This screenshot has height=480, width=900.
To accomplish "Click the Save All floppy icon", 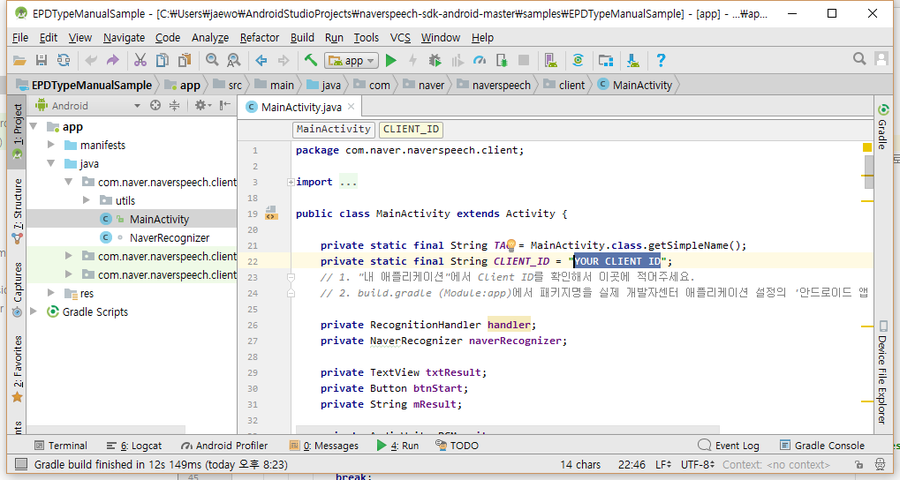I will pos(41,60).
